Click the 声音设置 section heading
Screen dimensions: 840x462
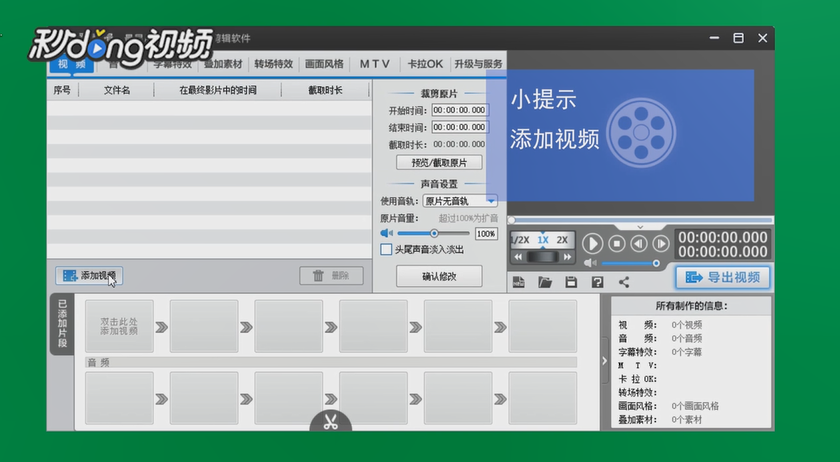pos(439,184)
